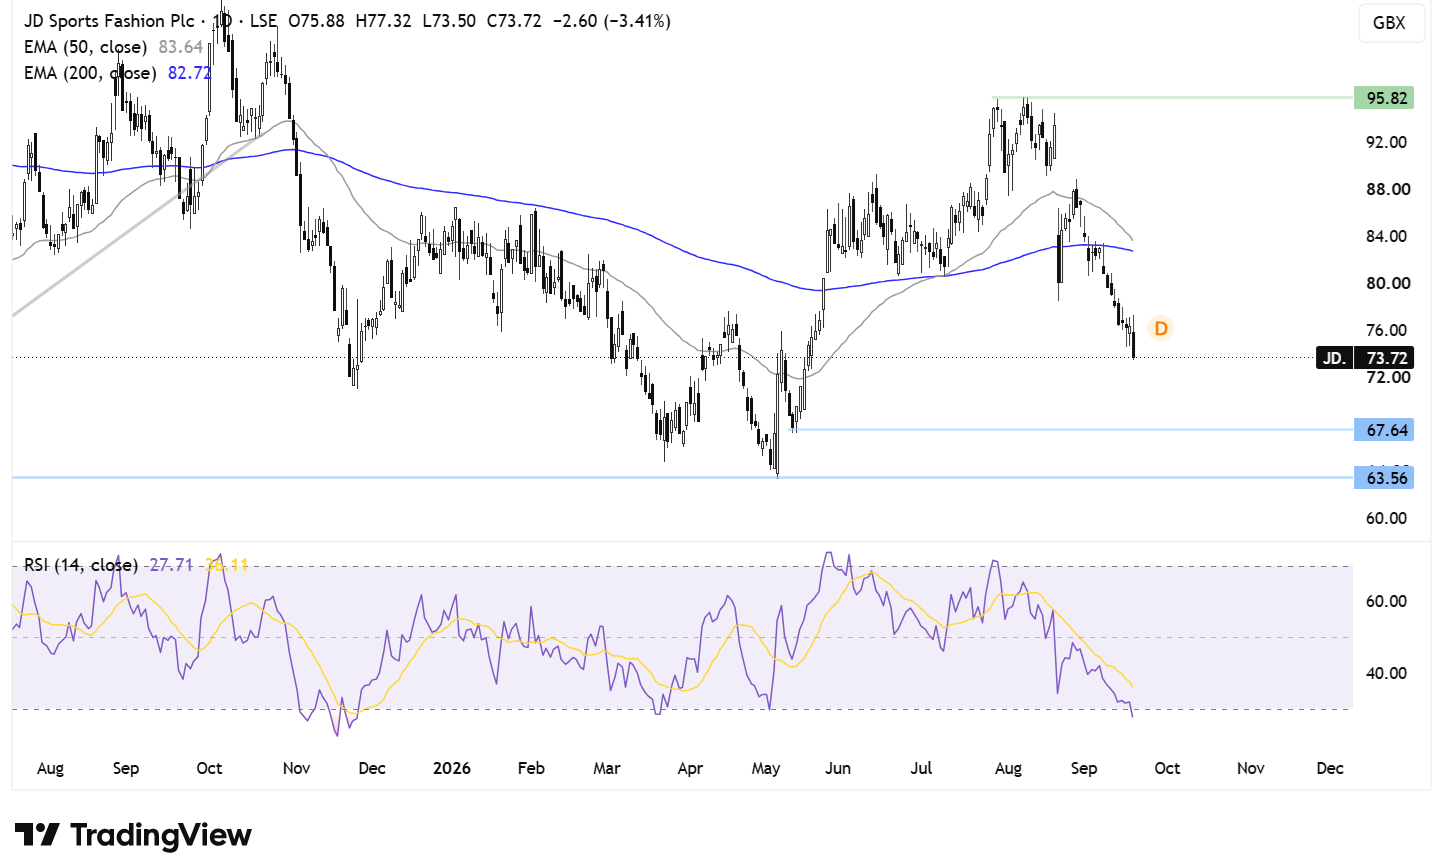1446x863 pixels.
Task: Click the EMA 200 value 82.72
Action: pos(190,73)
